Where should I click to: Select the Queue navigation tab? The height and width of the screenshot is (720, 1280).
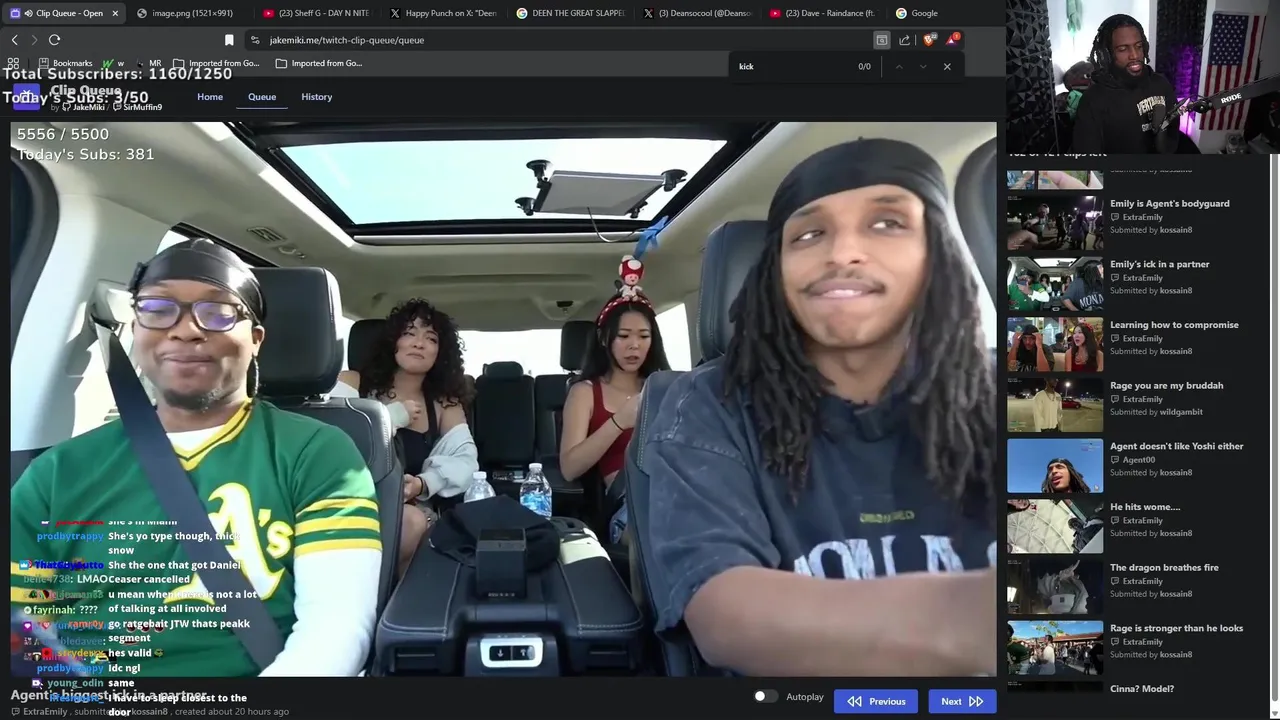pos(262,97)
